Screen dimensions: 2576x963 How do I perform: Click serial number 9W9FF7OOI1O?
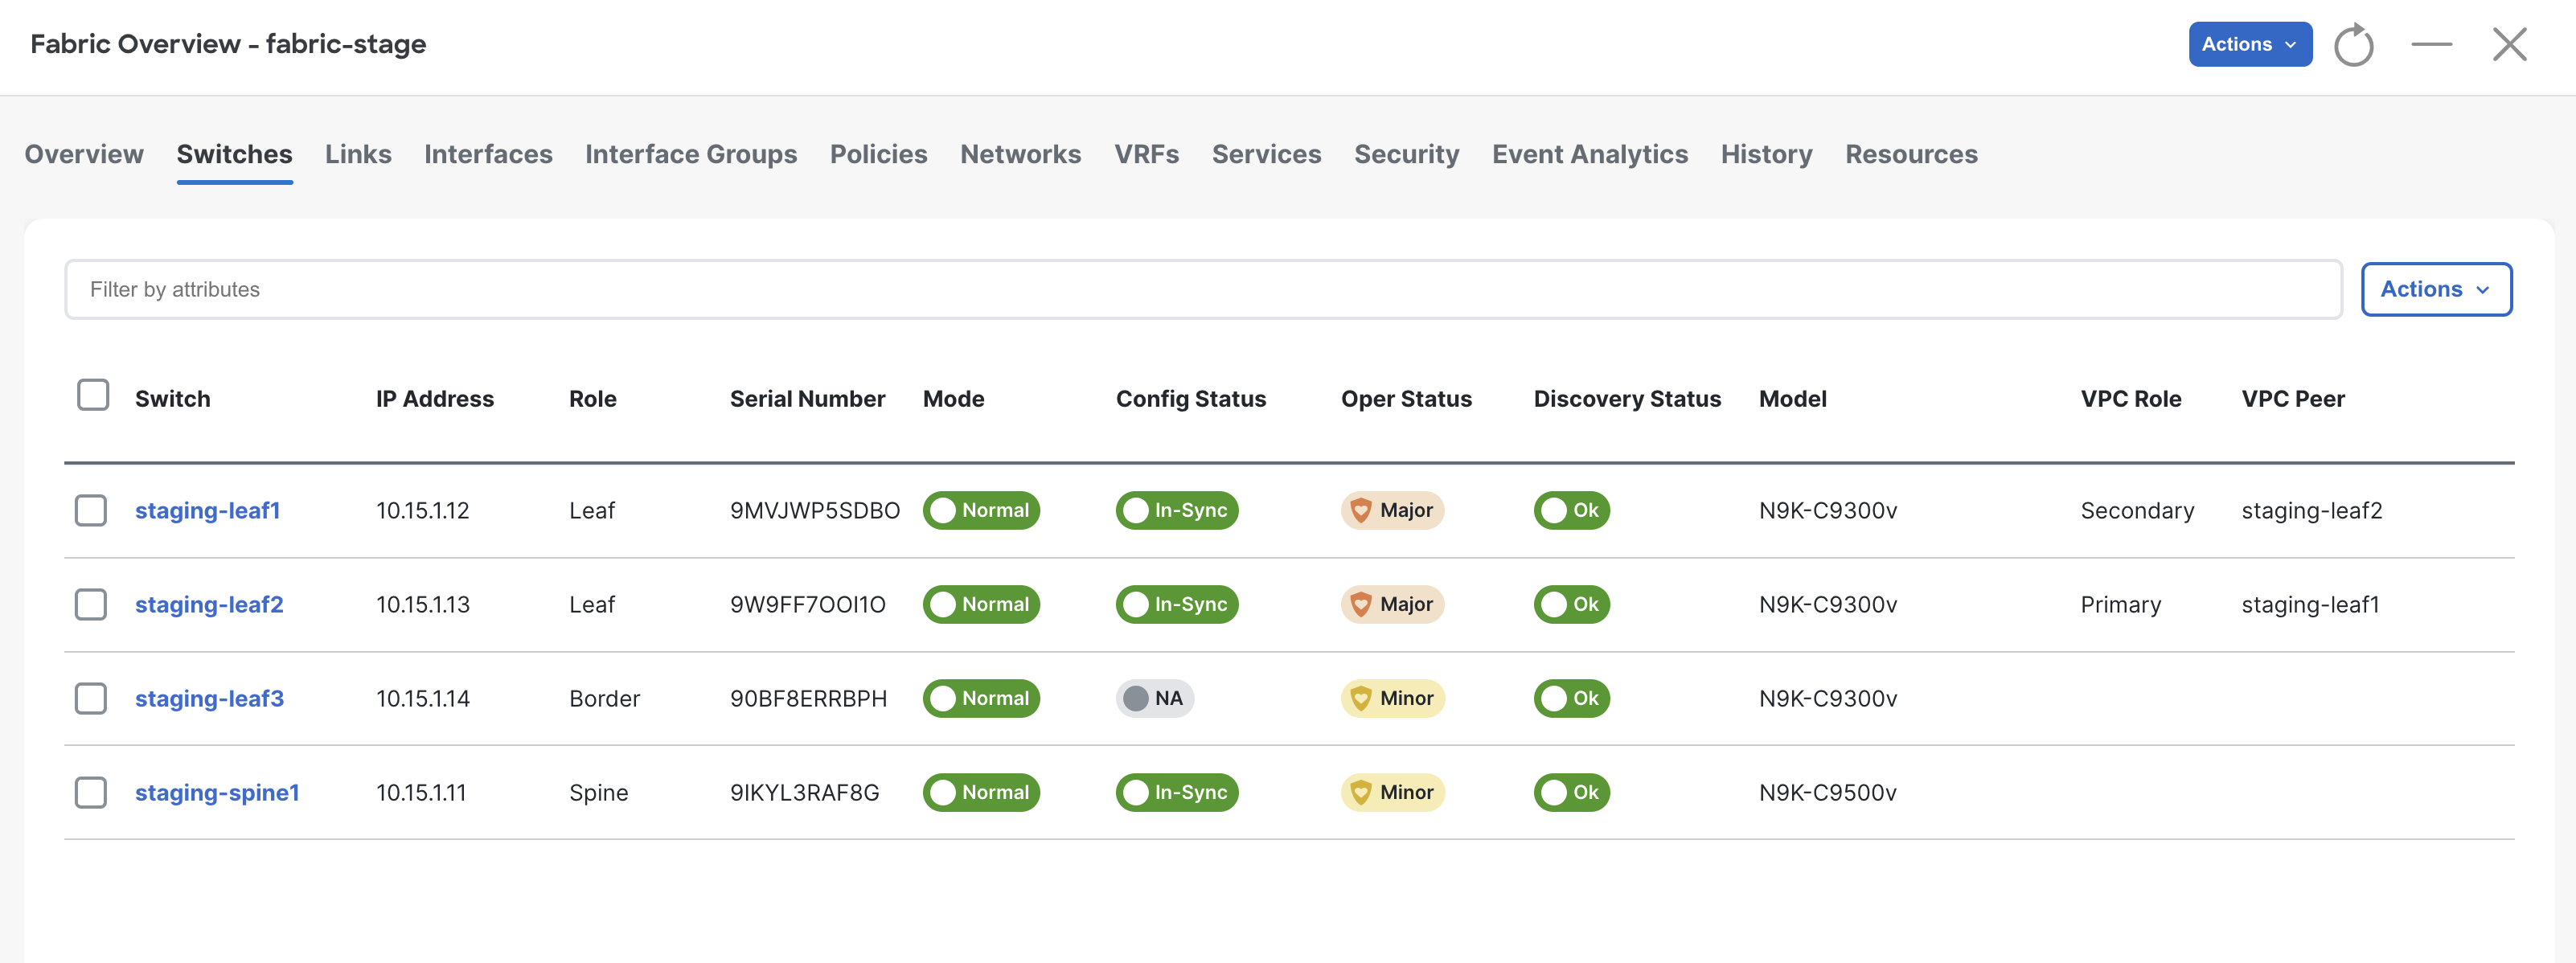pyautogui.click(x=808, y=605)
